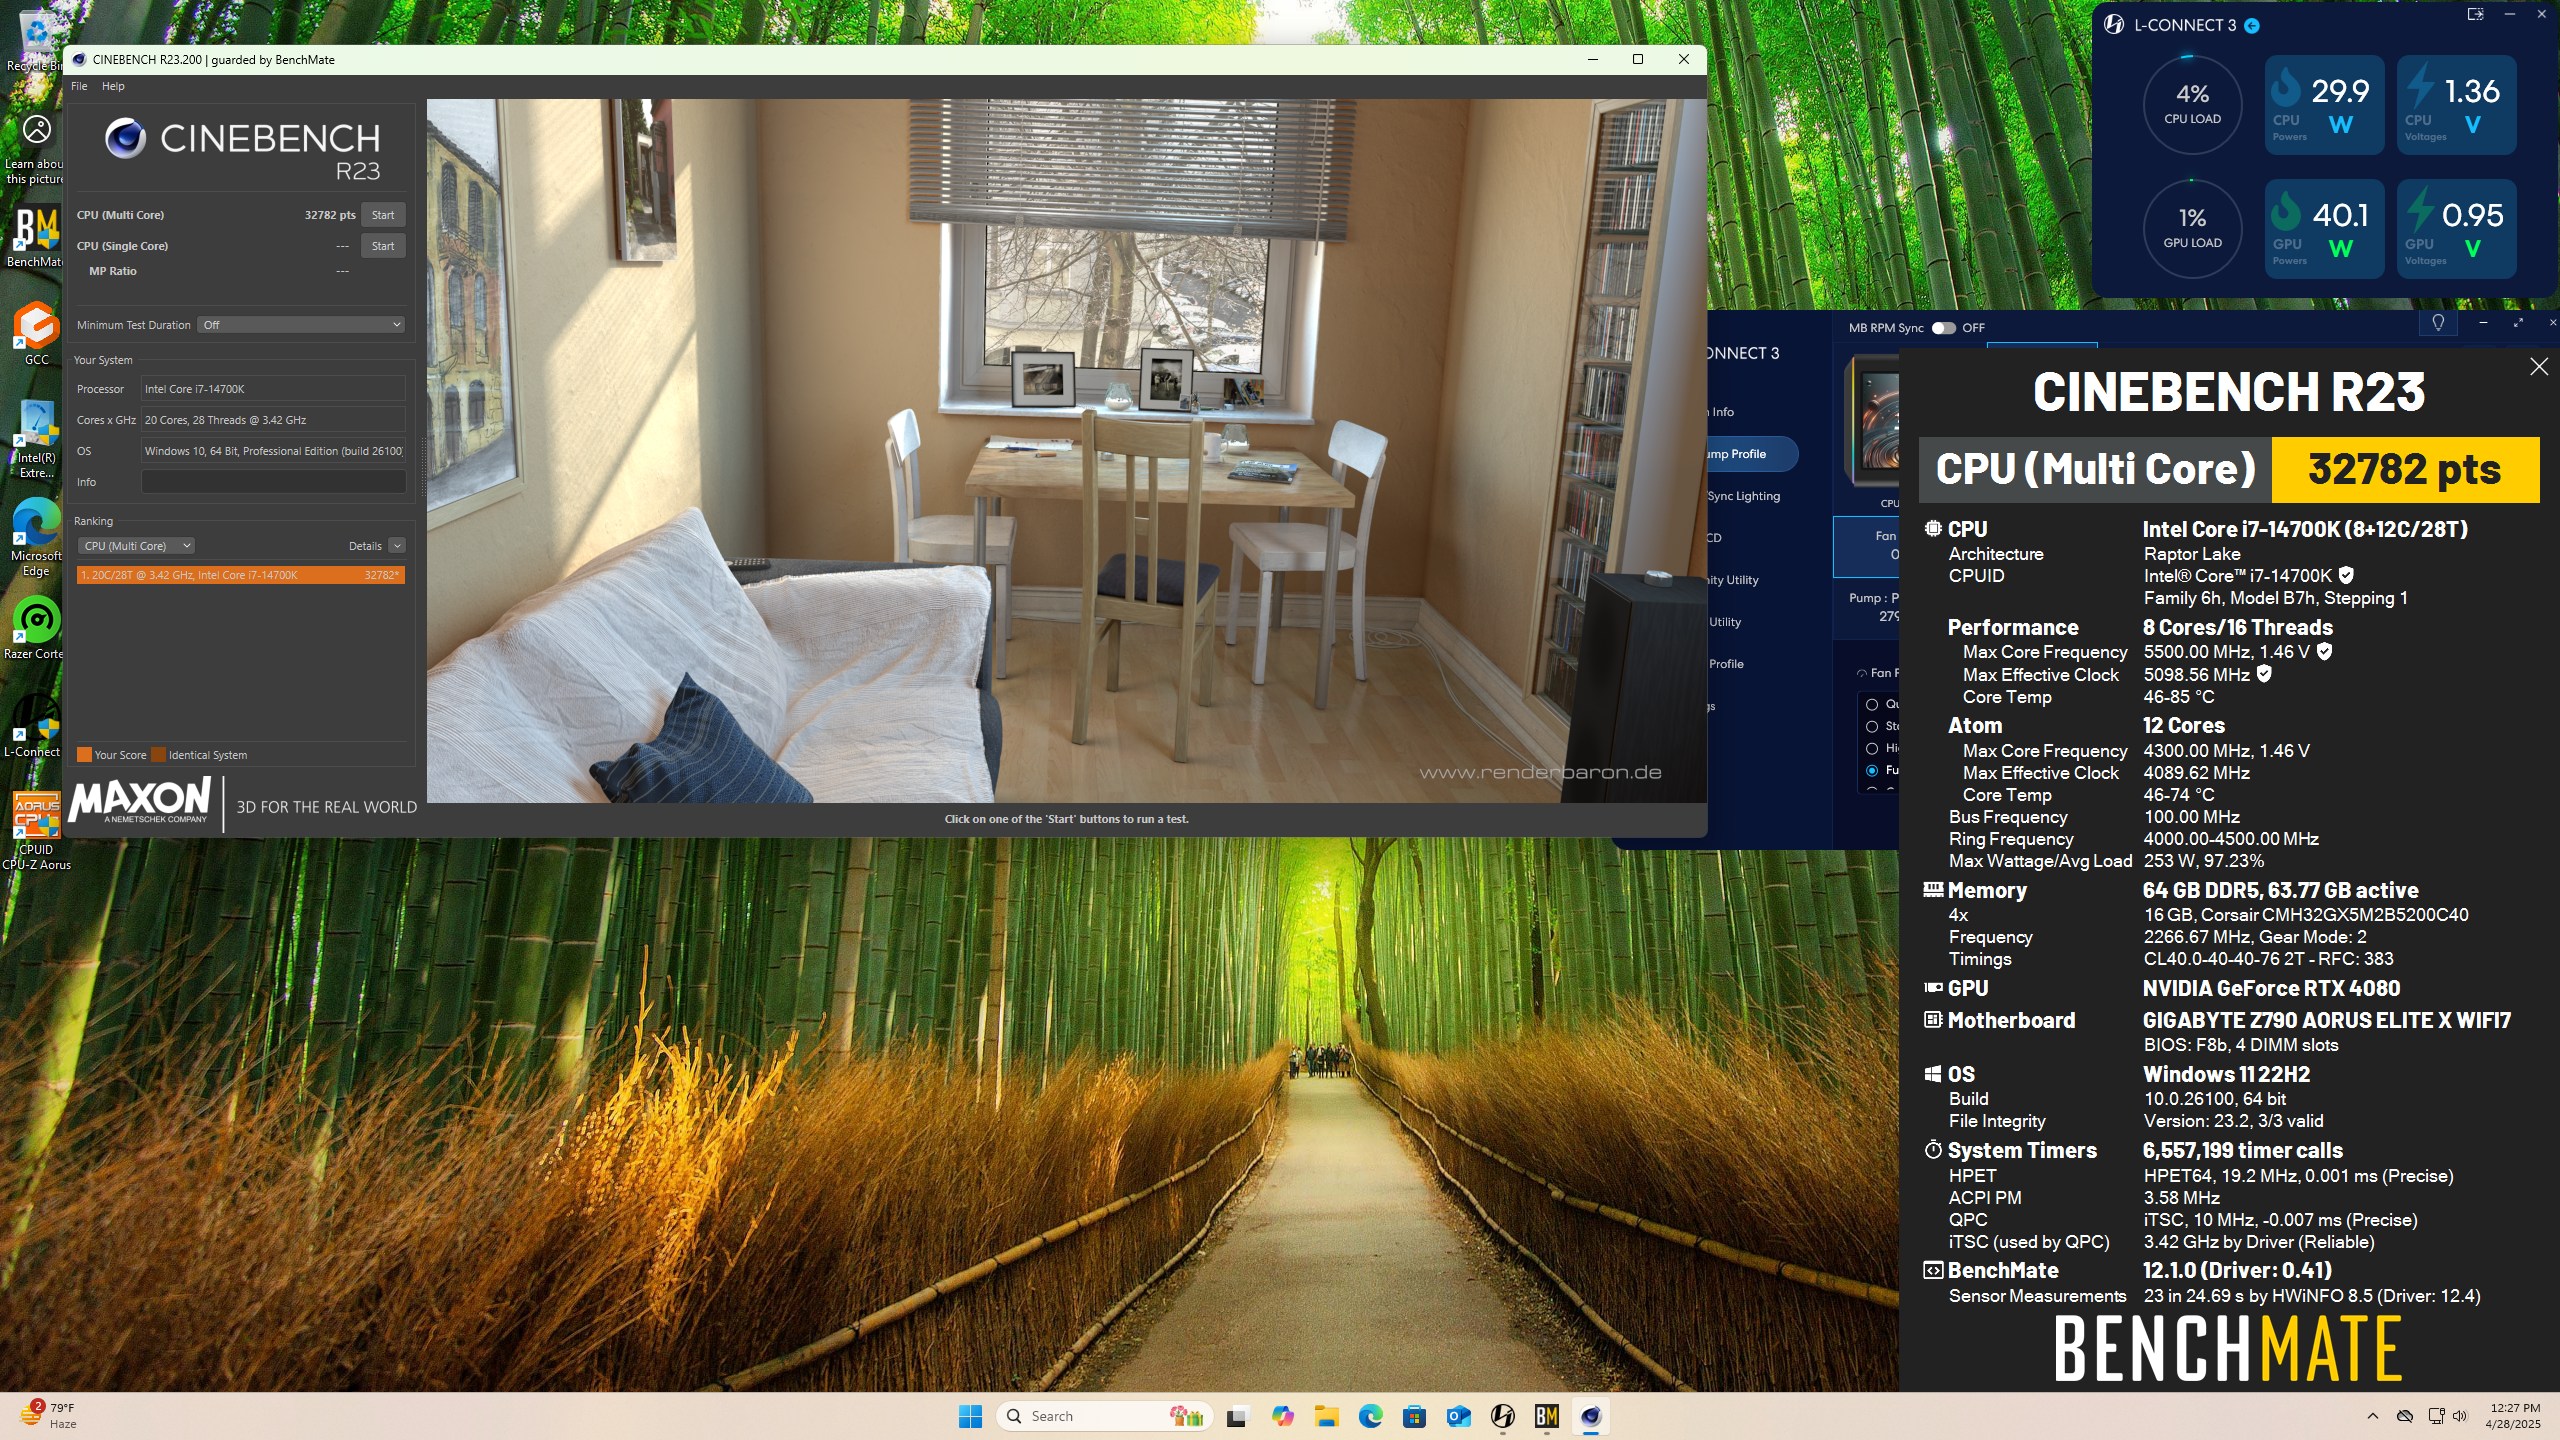The height and width of the screenshot is (1440, 2560).
Task: Click the Cinebench rendered room image
Action: pos(1066,450)
